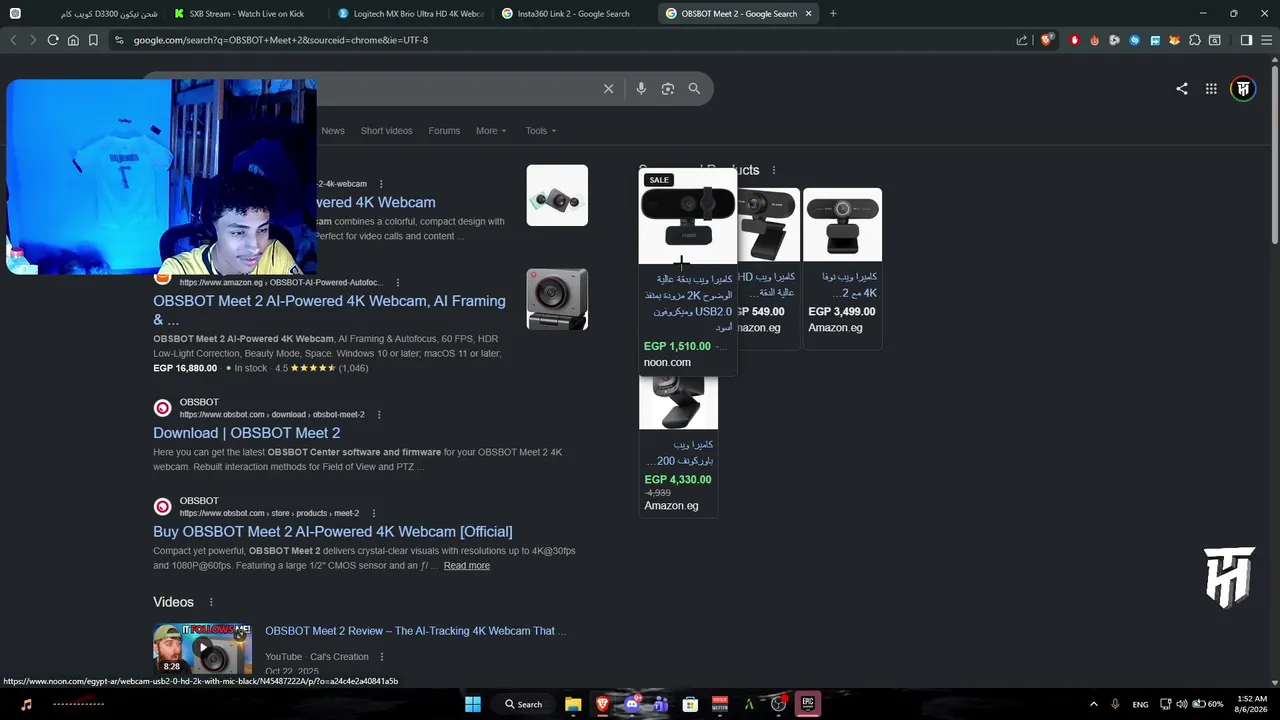Viewport: 1280px width, 720px height.
Task: Go to the browser home page icon
Action: click(73, 40)
